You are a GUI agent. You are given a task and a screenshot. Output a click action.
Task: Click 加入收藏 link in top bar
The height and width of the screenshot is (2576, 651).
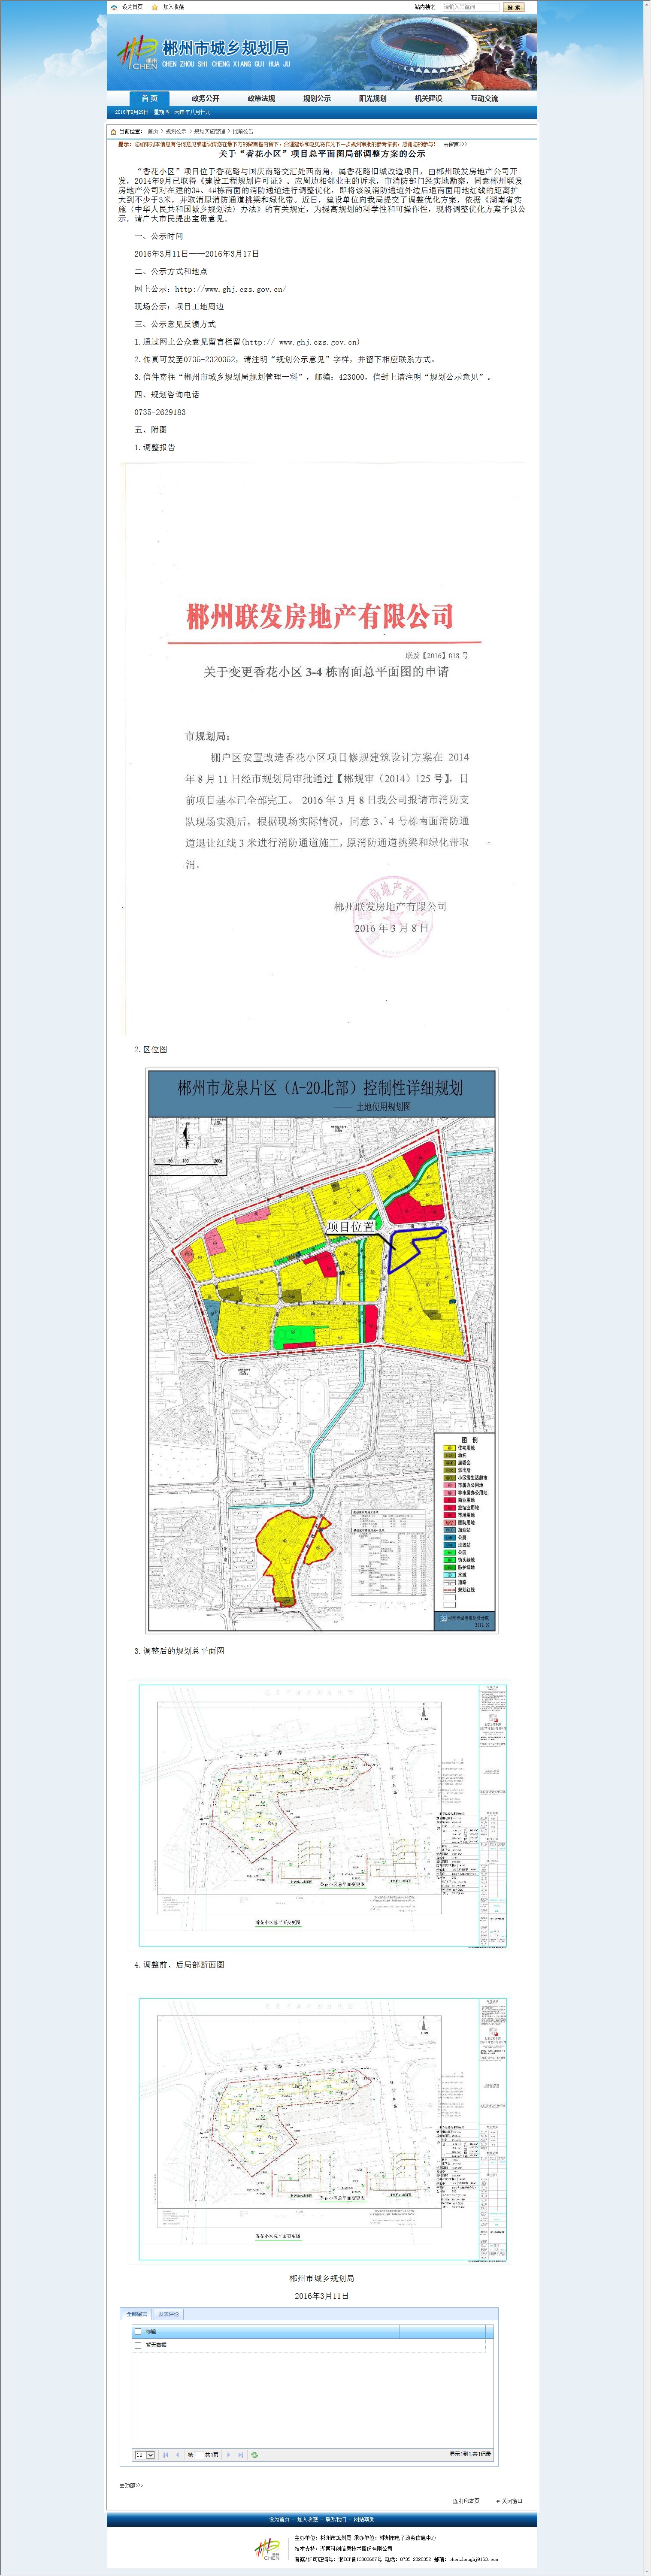[174, 7]
